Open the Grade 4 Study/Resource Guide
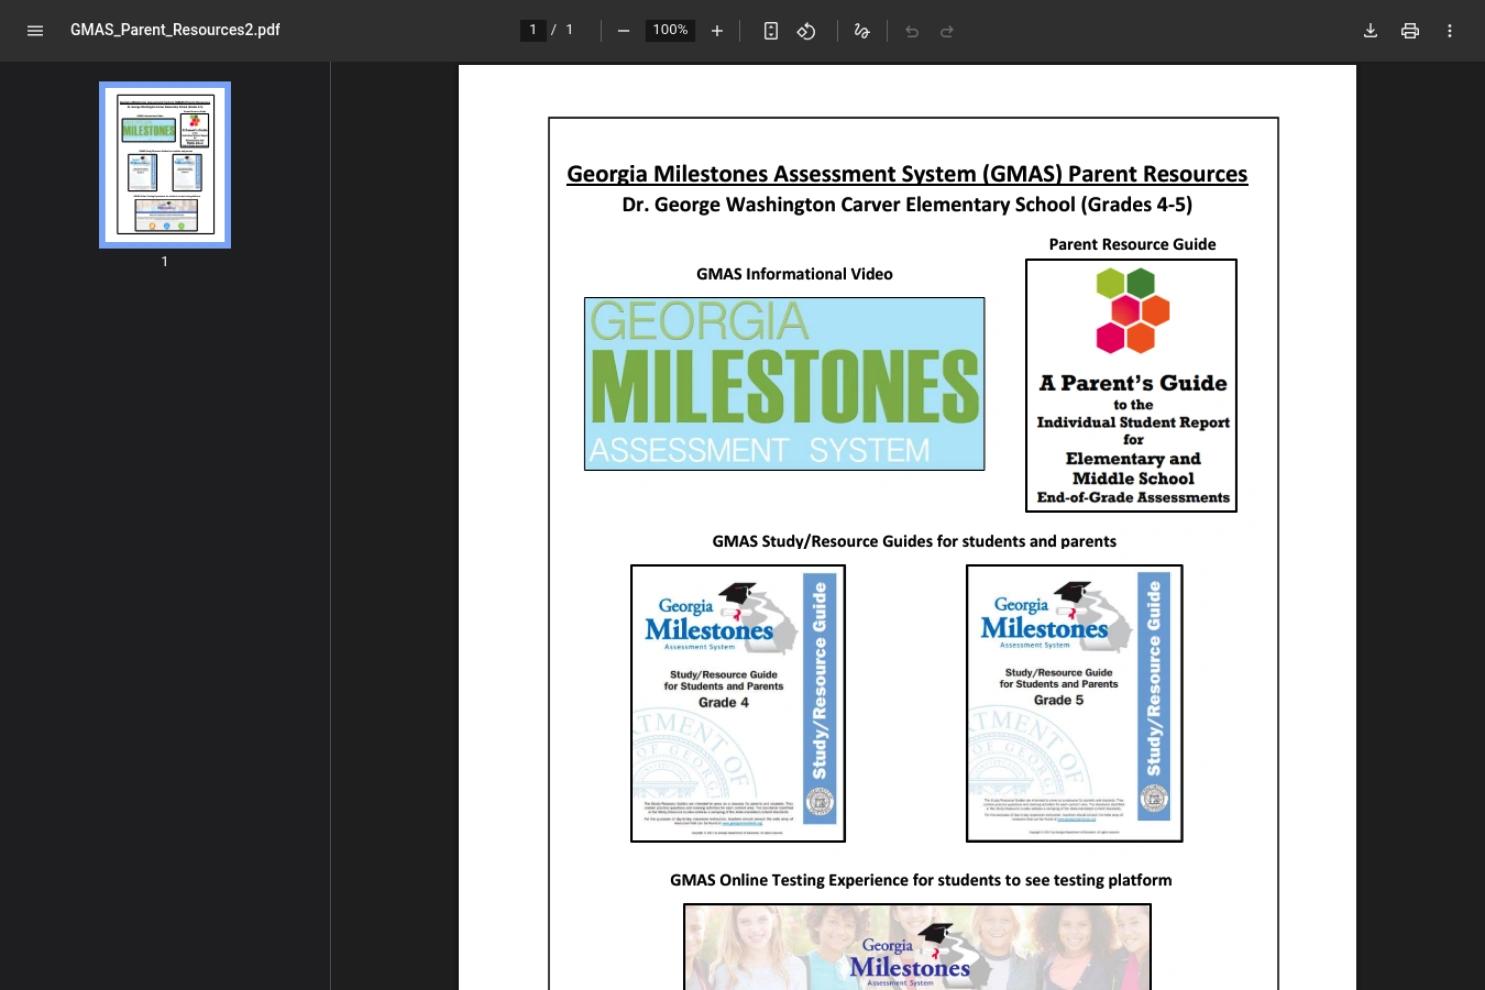Screen dimensions: 1485x990 738,703
